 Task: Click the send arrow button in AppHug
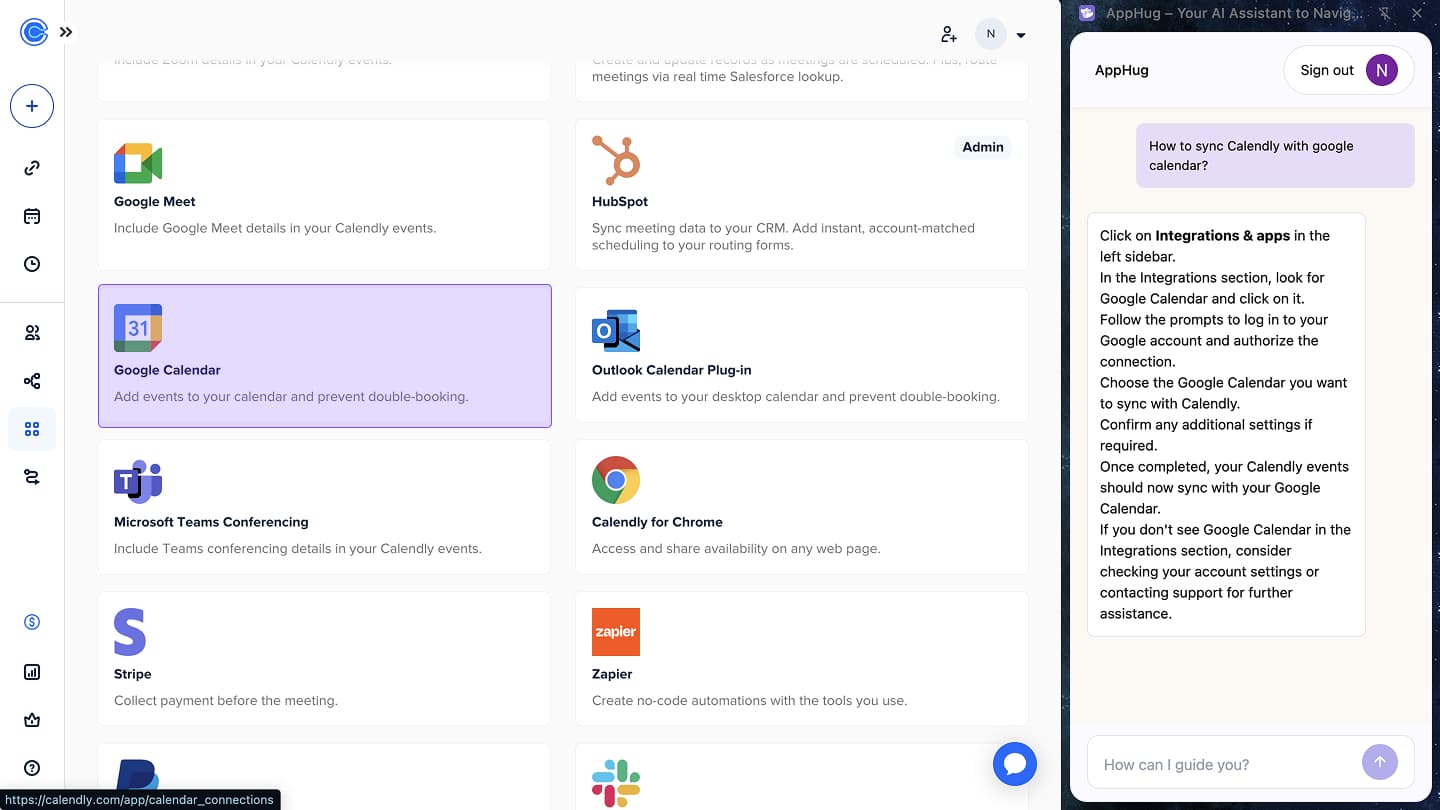click(1379, 762)
